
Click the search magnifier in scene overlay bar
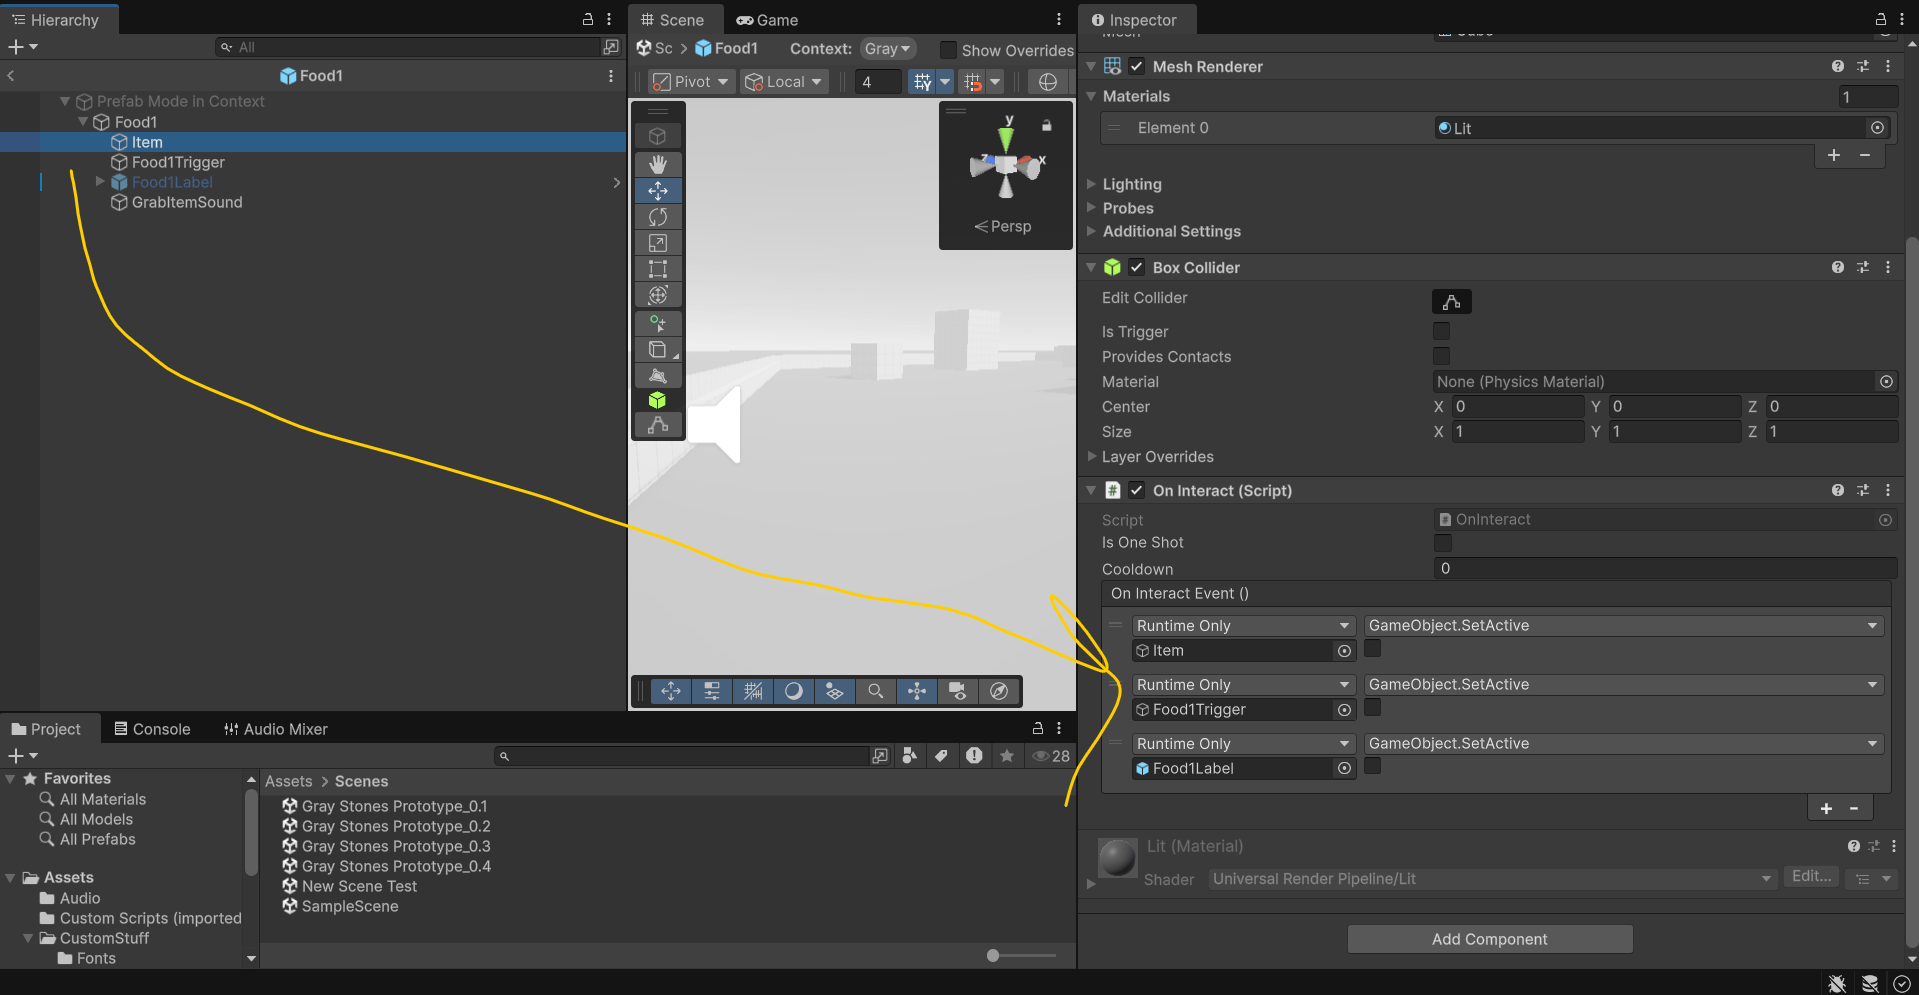click(875, 691)
